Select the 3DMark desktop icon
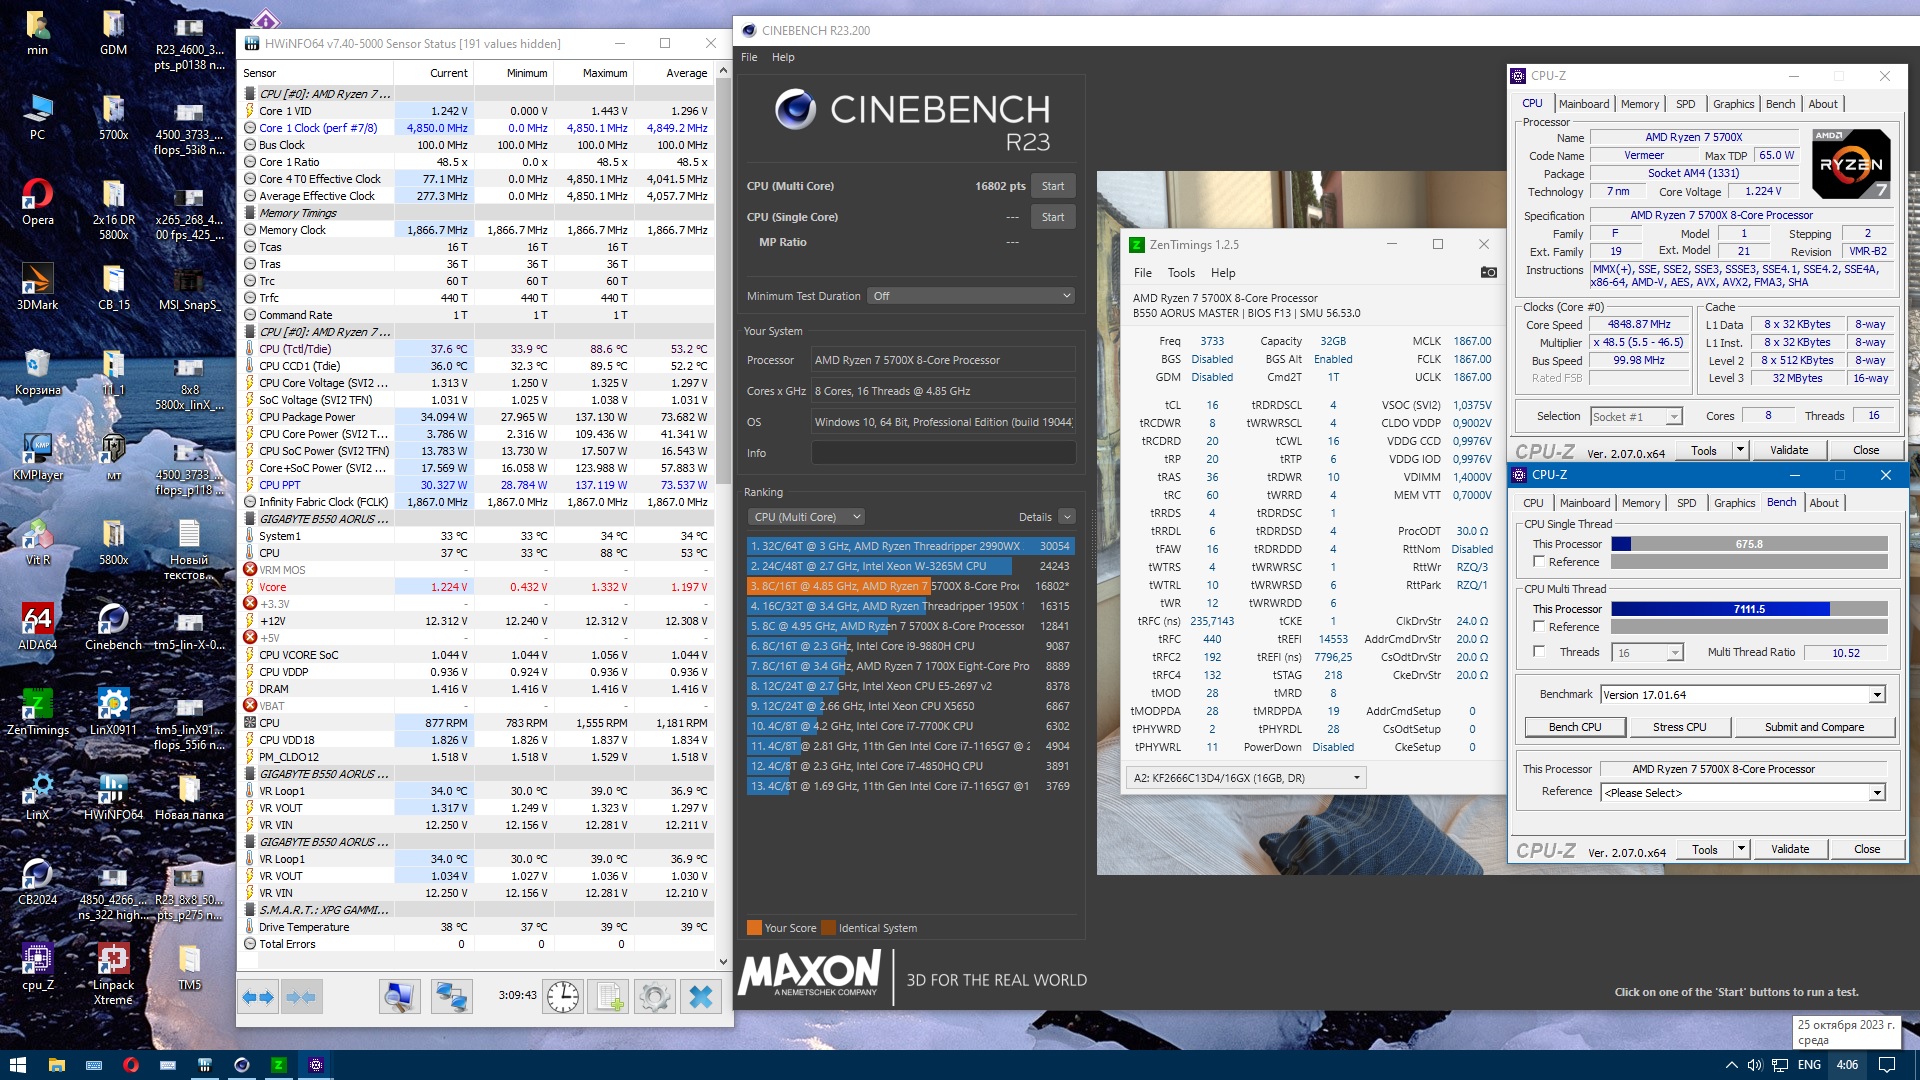This screenshot has height=1080, width=1920. click(37, 287)
